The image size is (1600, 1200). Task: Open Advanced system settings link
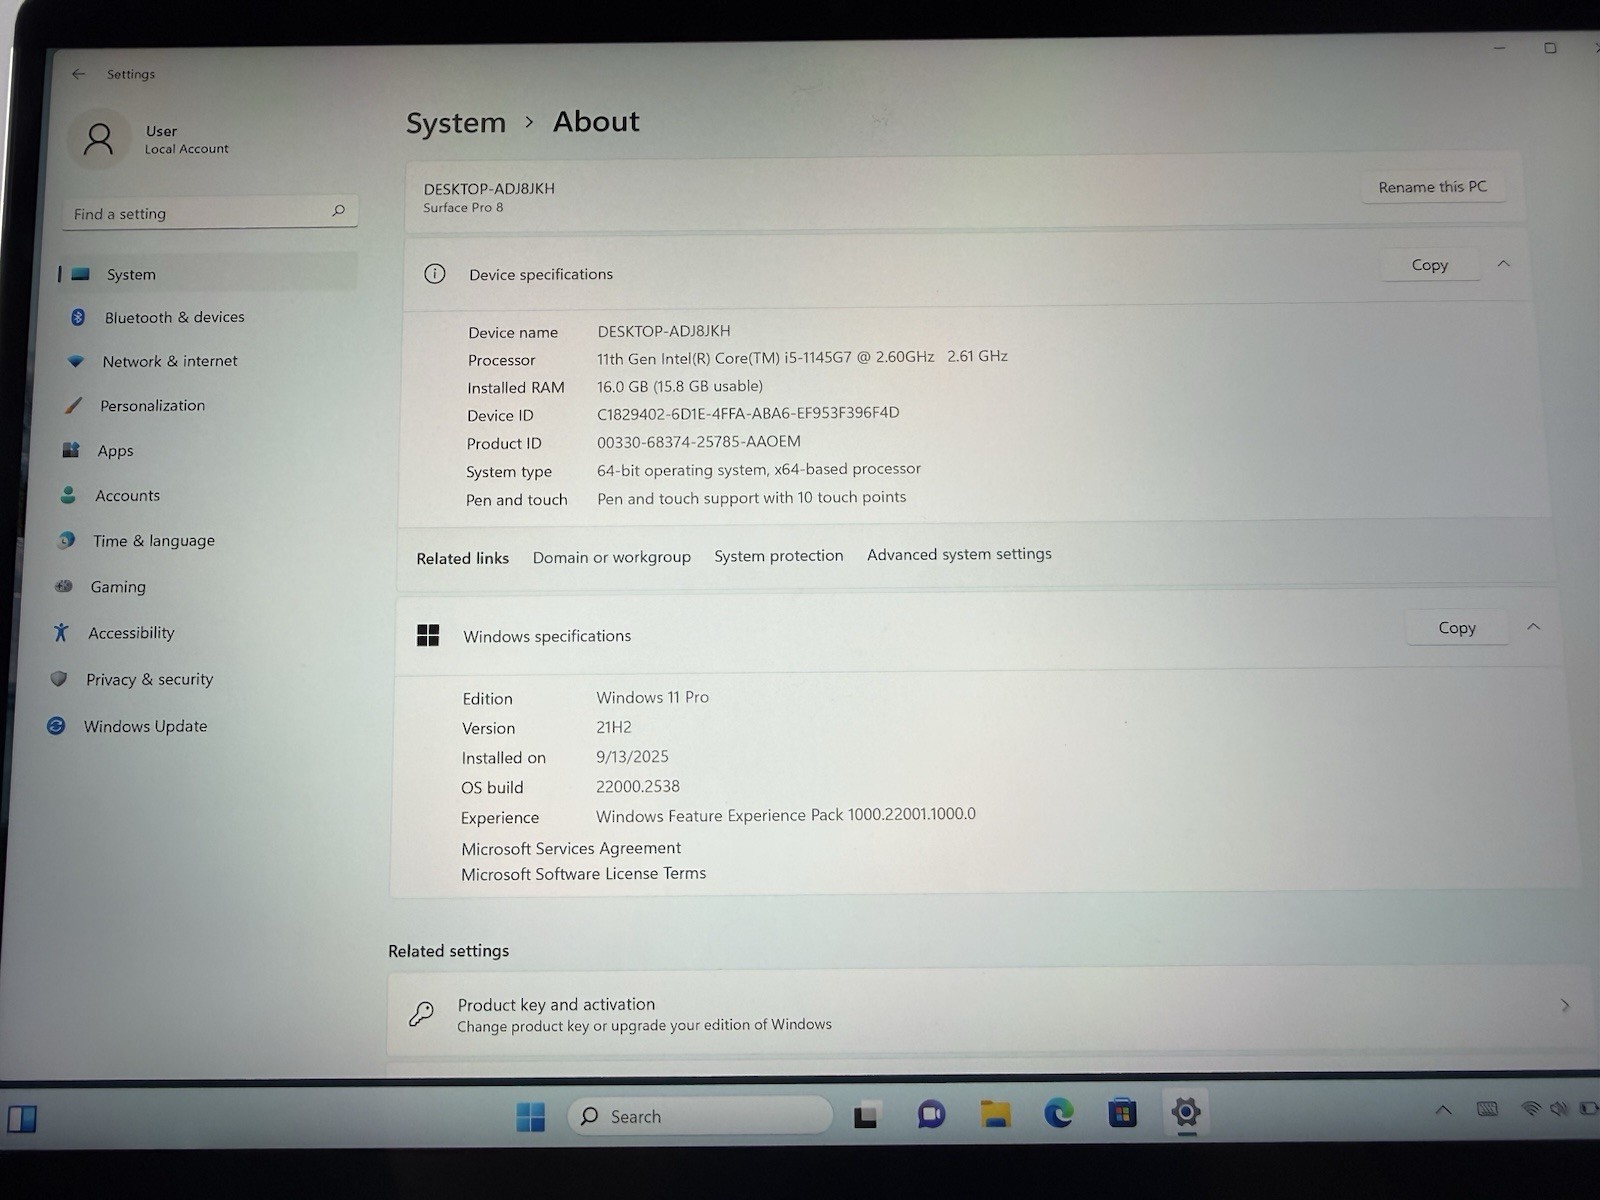(959, 554)
